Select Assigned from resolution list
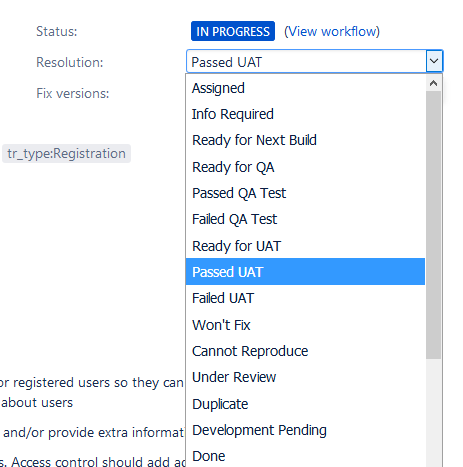Screen dimensions: 463x467 [x=305, y=88]
